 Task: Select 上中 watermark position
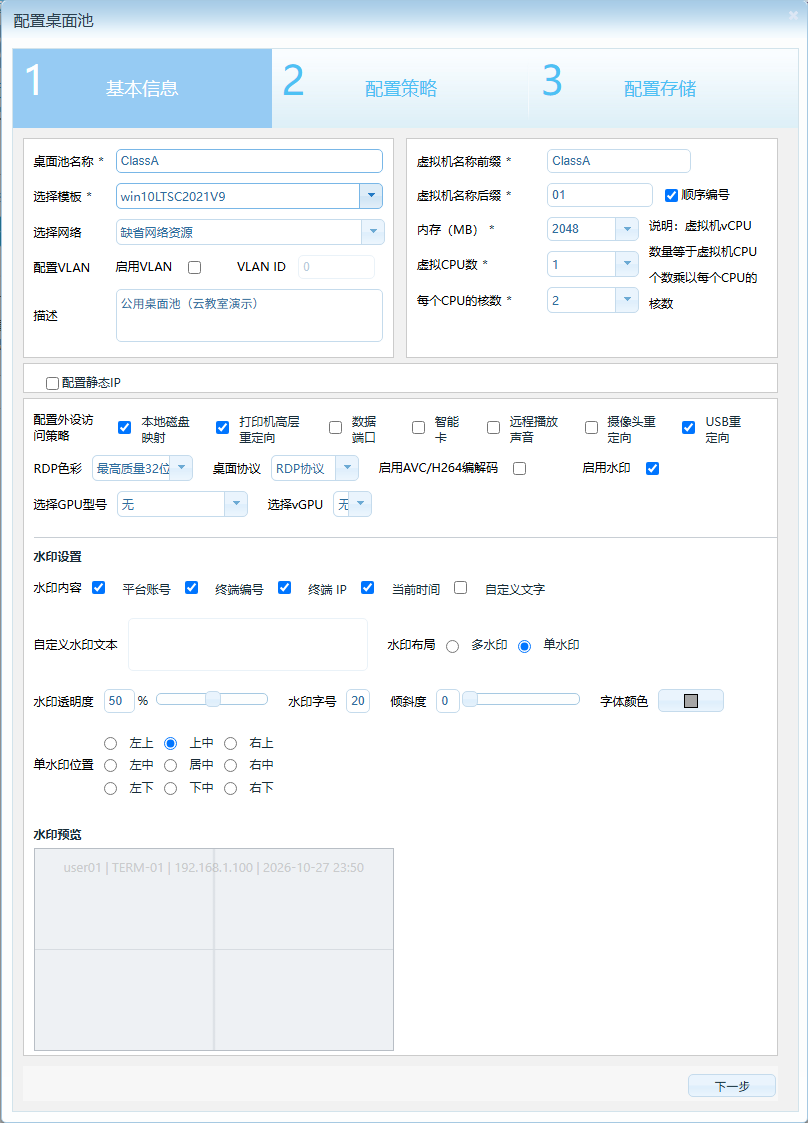(x=170, y=743)
